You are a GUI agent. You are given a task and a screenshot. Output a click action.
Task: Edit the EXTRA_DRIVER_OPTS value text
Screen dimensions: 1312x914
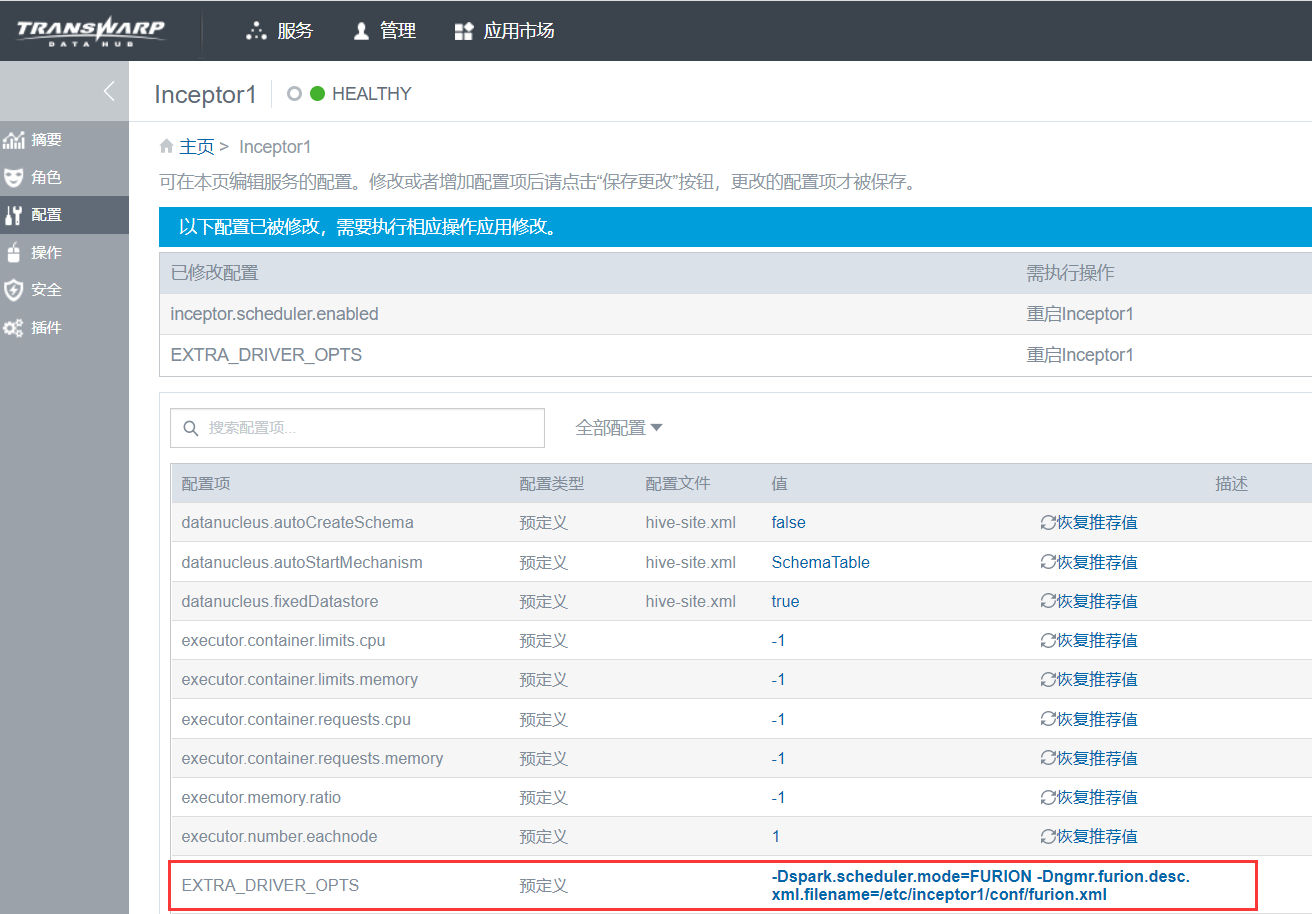pyautogui.click(x=980, y=885)
